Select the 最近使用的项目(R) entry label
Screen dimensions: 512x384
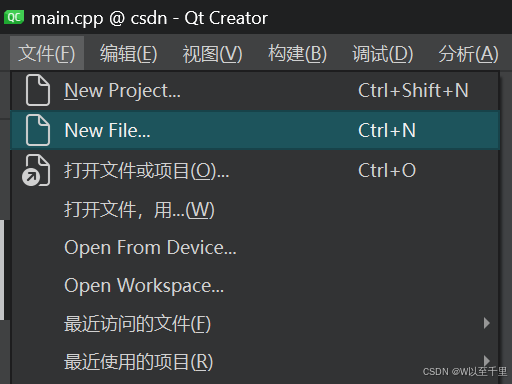[x=138, y=362]
